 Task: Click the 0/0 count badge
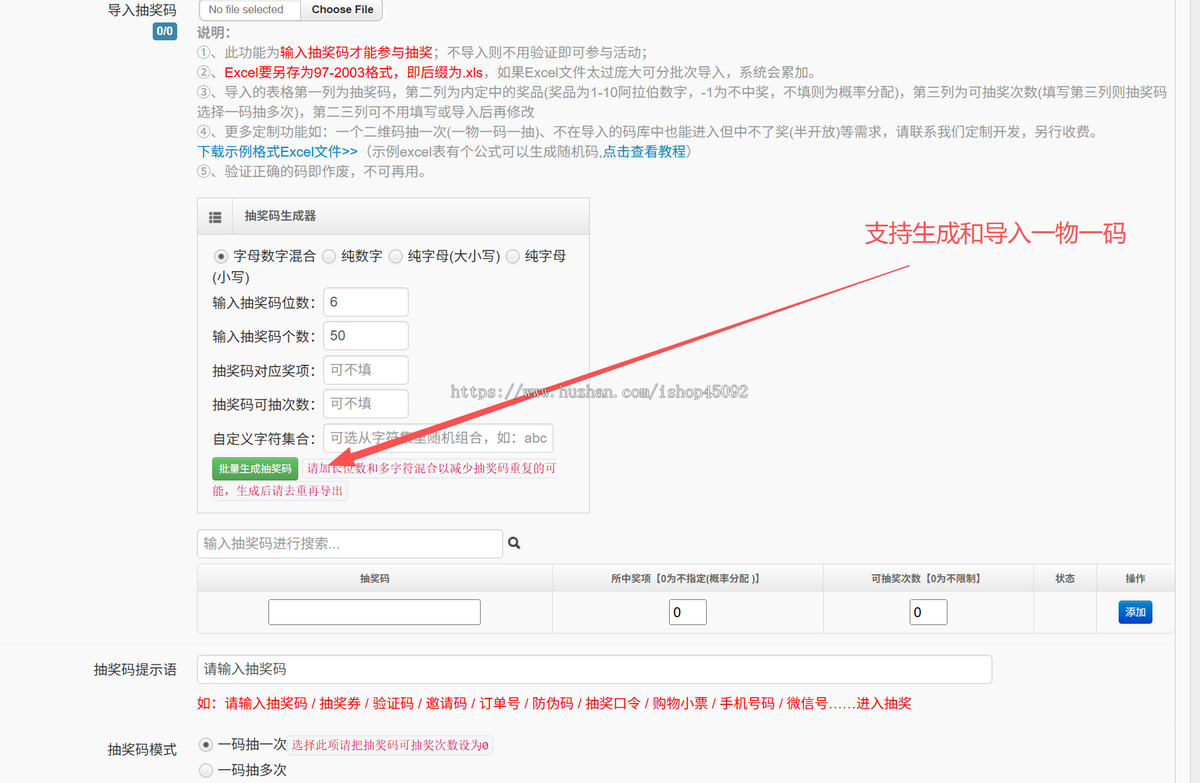coord(165,32)
